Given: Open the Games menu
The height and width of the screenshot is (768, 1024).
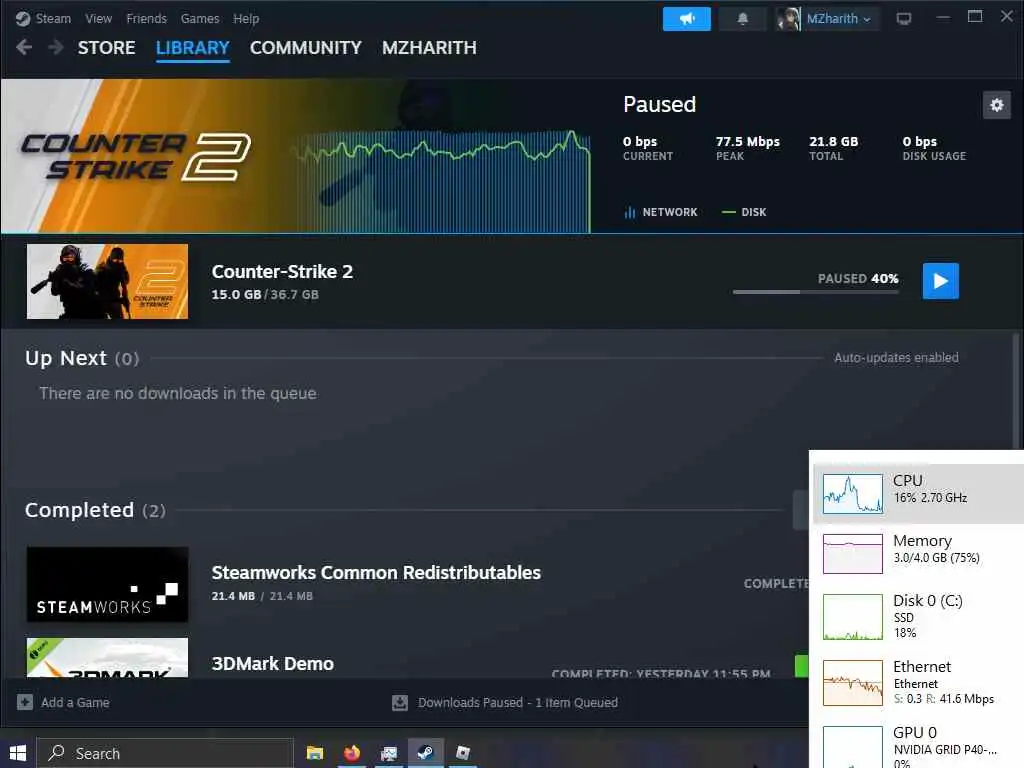Looking at the screenshot, I should tap(200, 19).
